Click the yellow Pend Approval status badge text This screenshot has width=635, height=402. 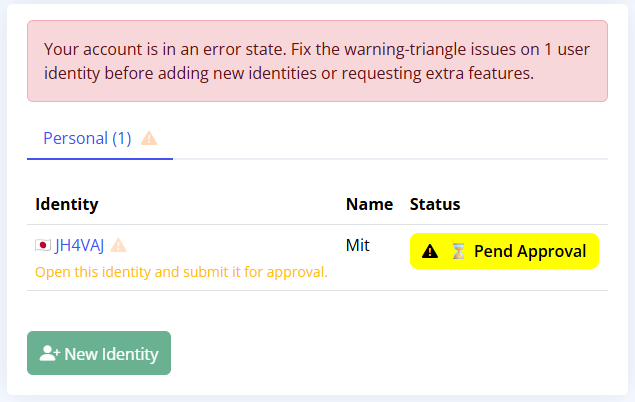[x=529, y=251]
